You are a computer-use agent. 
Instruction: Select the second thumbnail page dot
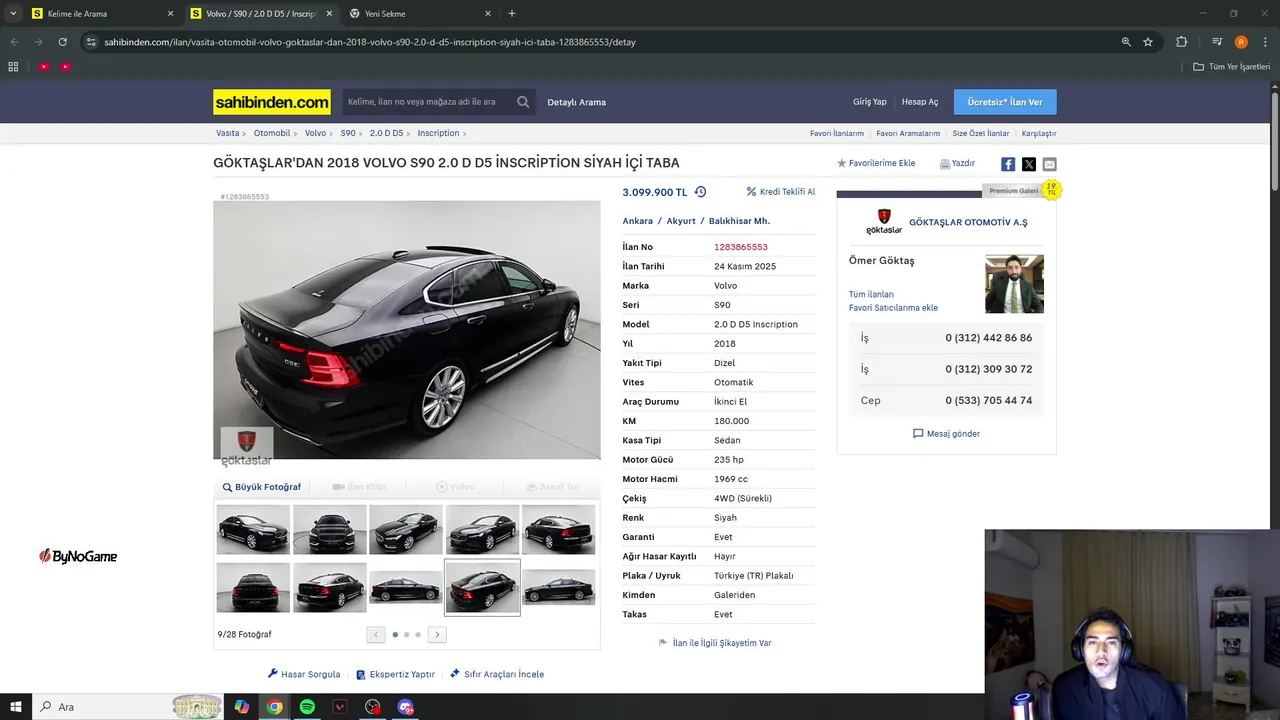(406, 635)
